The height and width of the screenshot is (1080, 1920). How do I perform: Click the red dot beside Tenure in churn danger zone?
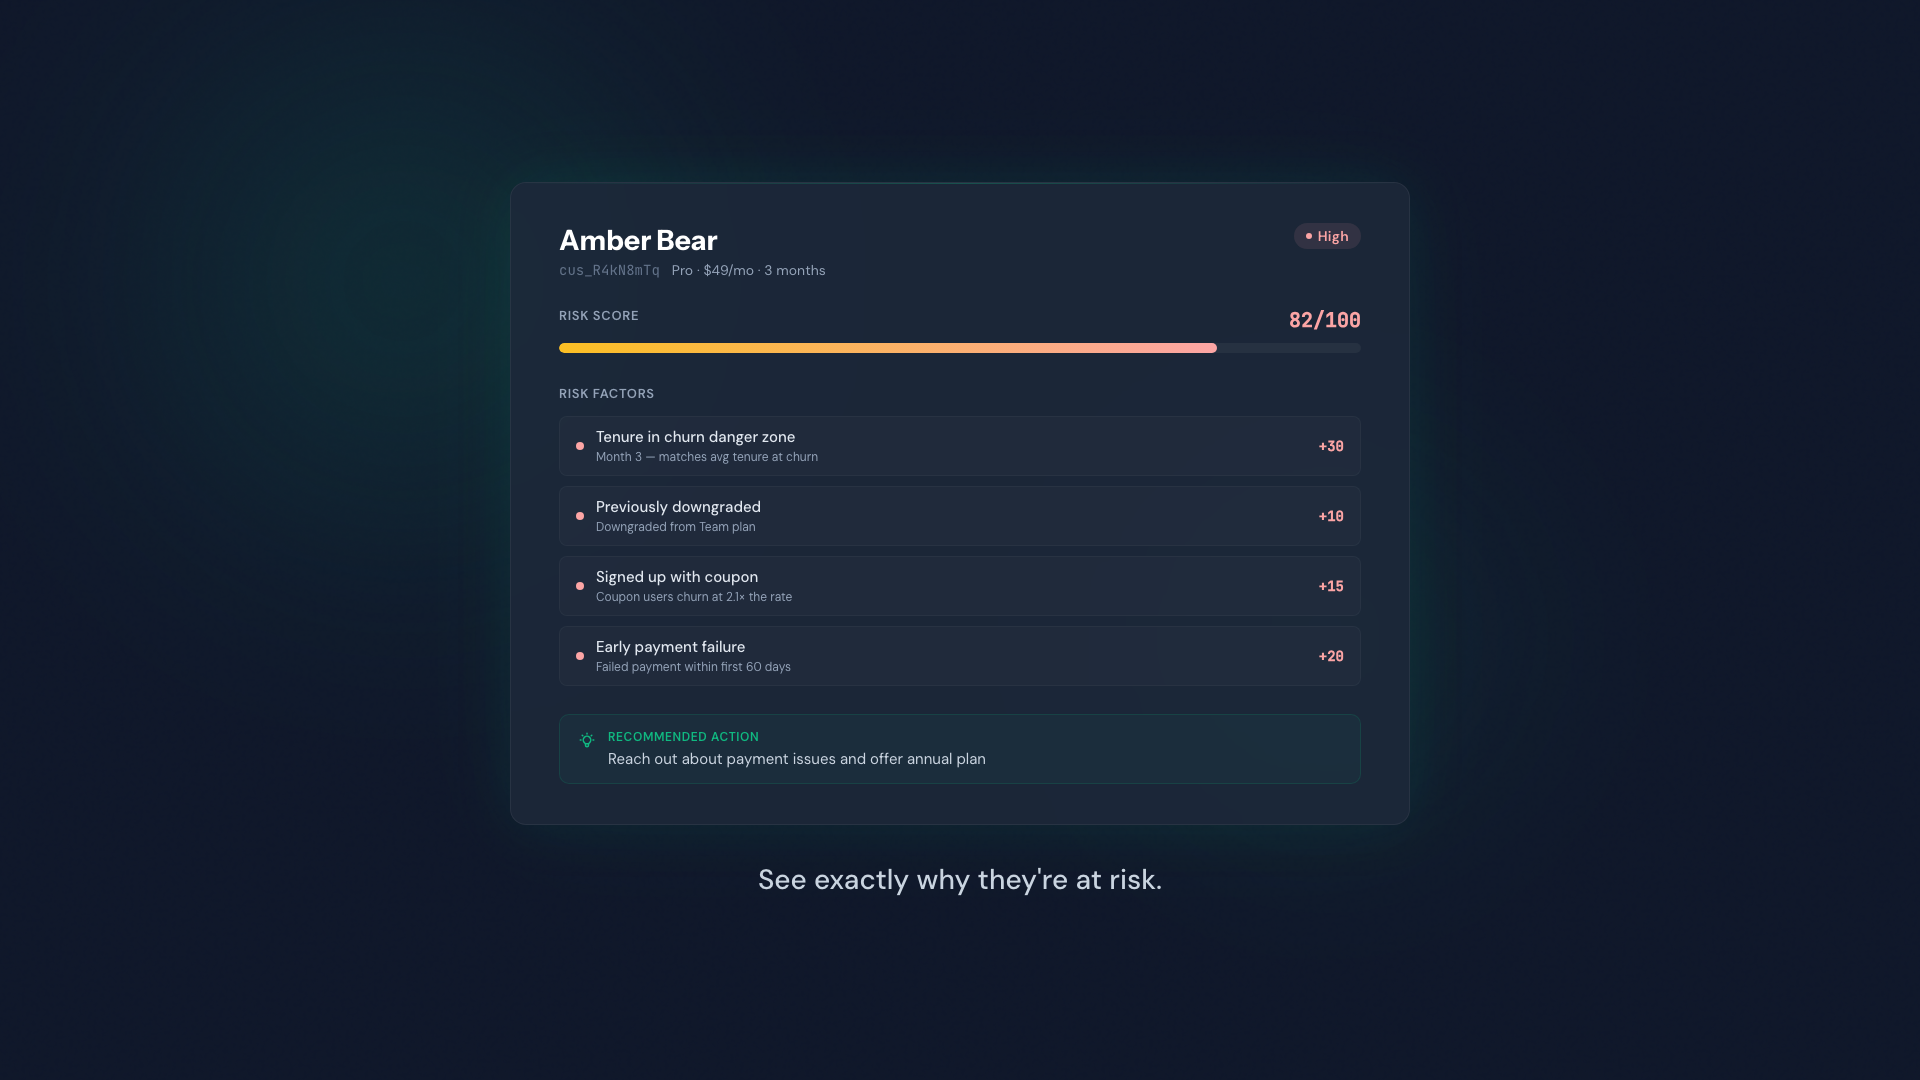(x=580, y=446)
